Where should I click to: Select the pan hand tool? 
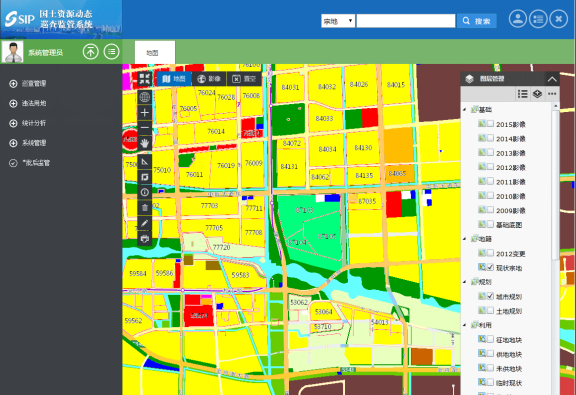pyautogui.click(x=145, y=143)
